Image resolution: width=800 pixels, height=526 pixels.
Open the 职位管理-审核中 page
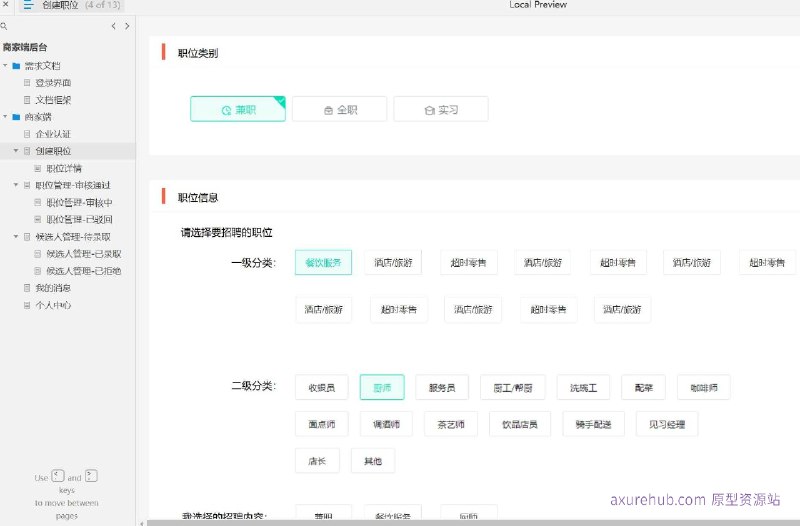79,203
